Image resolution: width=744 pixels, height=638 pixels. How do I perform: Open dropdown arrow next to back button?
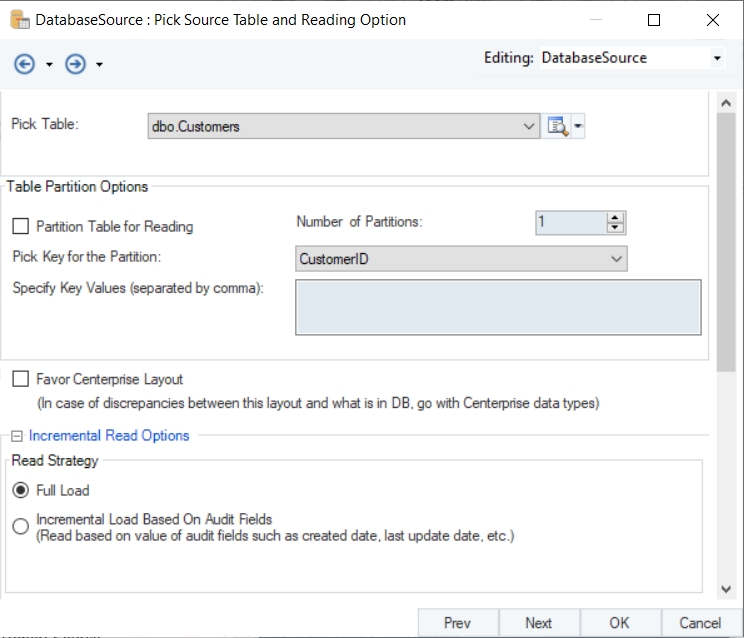pyautogui.click(x=49, y=65)
